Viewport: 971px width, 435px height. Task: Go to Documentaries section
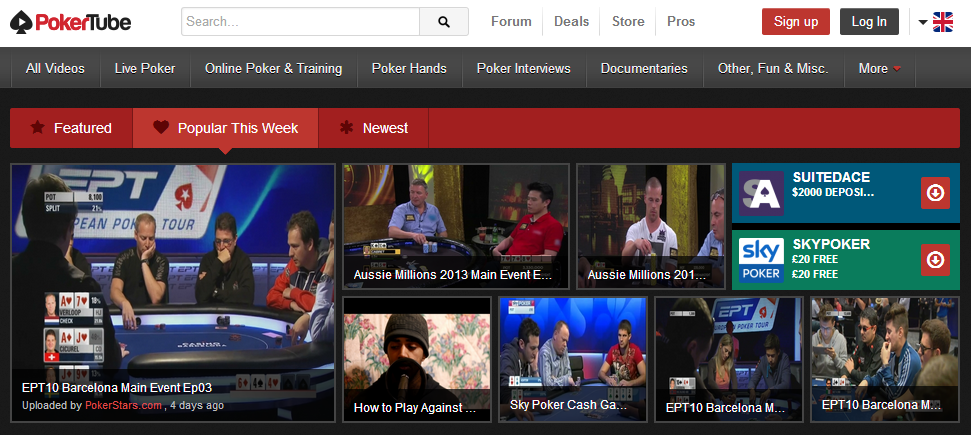click(644, 69)
